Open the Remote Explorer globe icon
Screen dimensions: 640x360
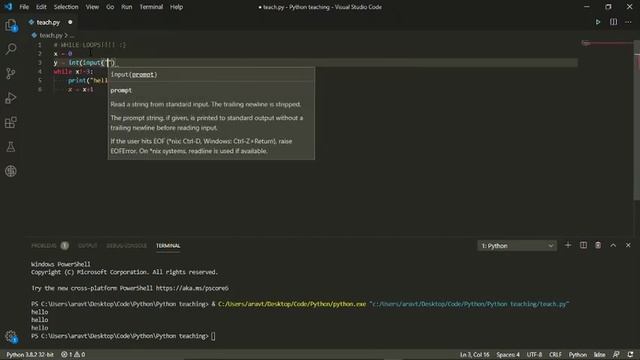click(x=11, y=171)
